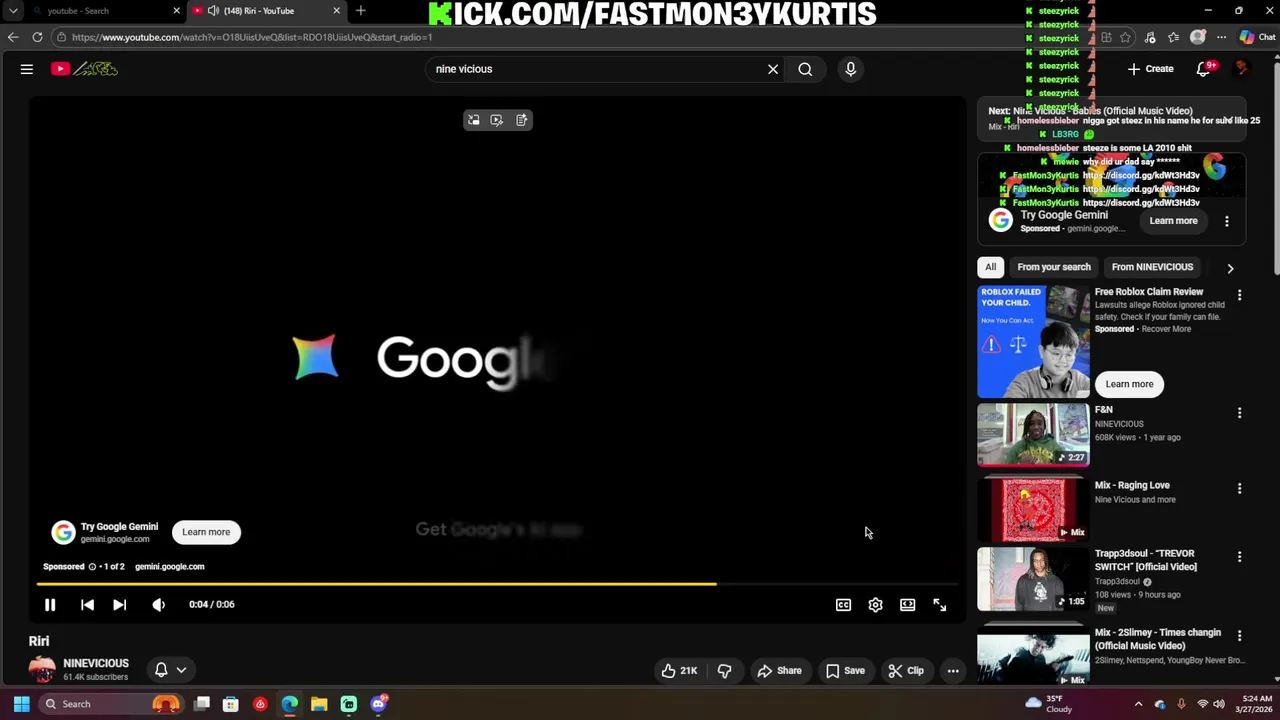Mute the Riri - YouTube tab audio icon

[213, 11]
